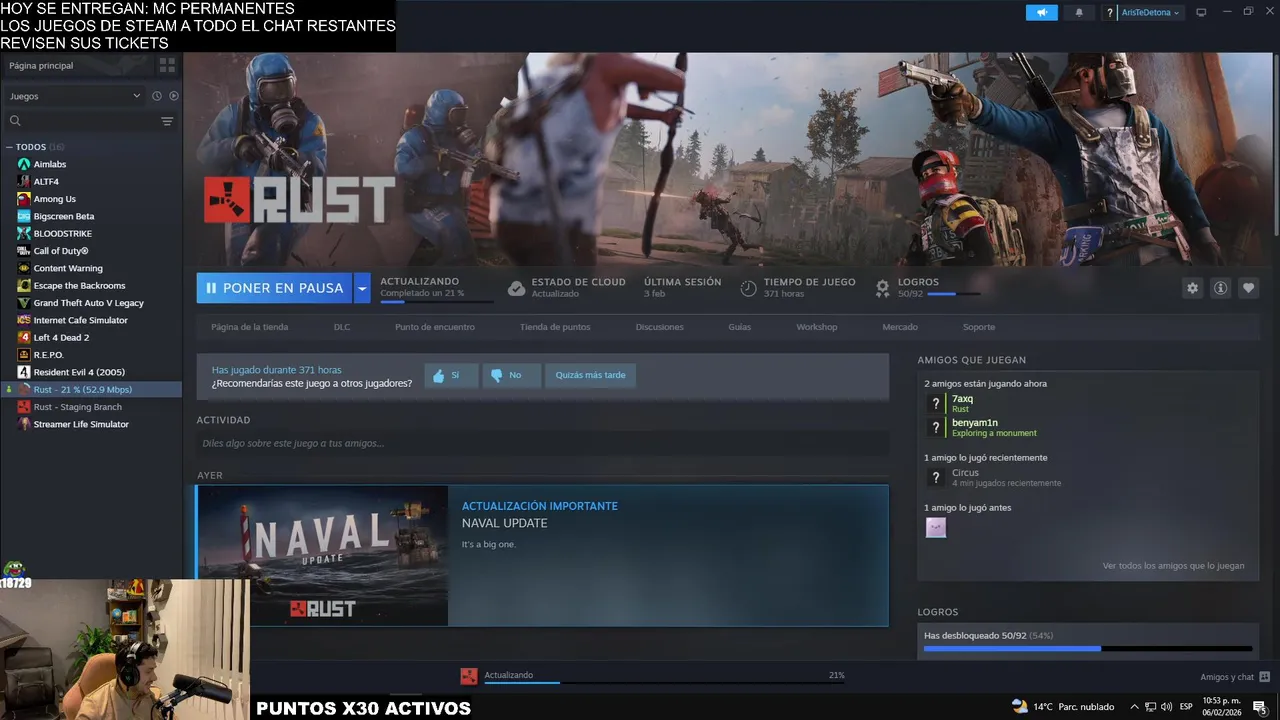
Task: Open friend benyam1n's profile
Action: pyautogui.click(x=982, y=427)
